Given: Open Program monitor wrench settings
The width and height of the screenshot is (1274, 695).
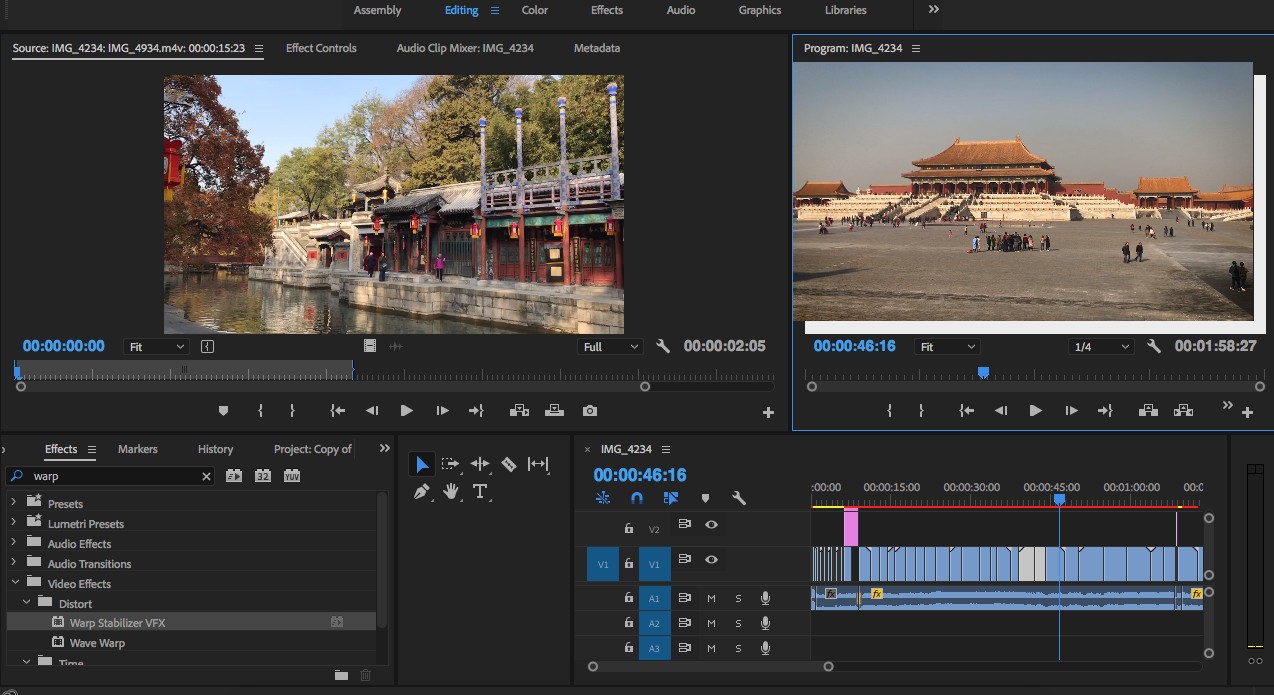Looking at the screenshot, I should click(1153, 347).
